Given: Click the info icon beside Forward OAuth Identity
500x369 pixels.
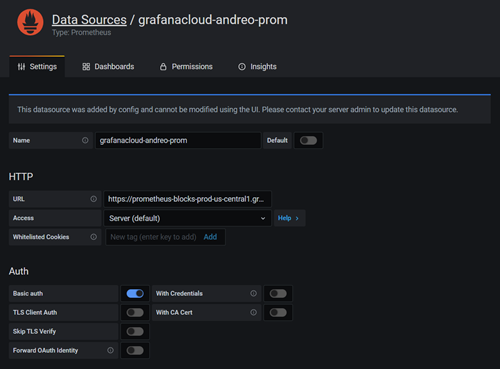Looking at the screenshot, I should [x=110, y=350].
